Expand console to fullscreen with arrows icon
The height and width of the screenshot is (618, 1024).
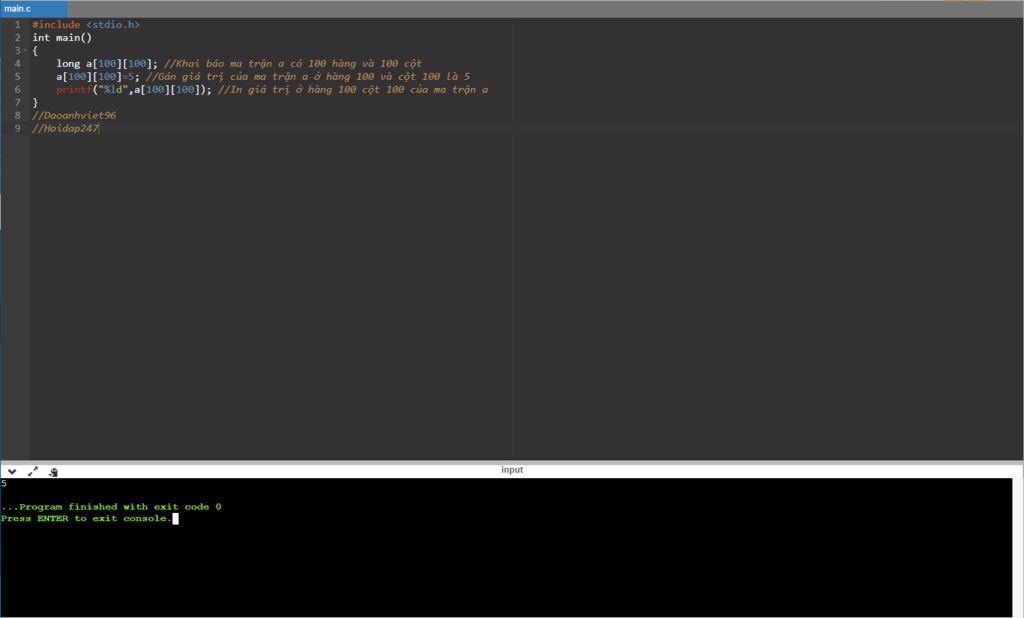pos(33,471)
